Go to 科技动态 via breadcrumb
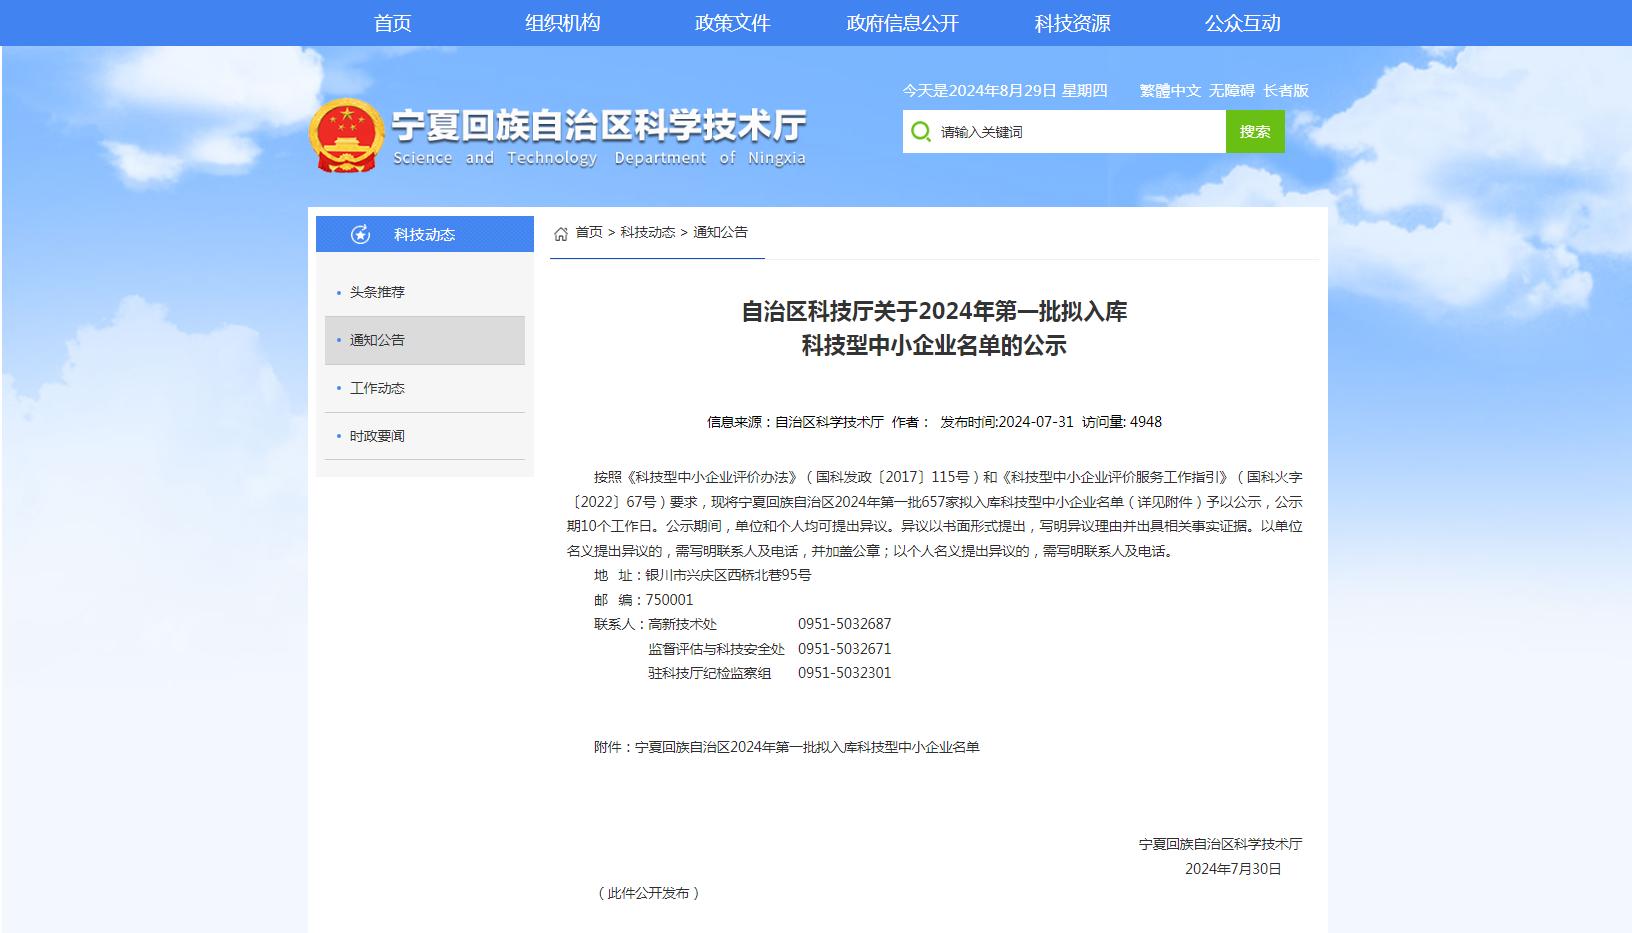The height and width of the screenshot is (933, 1632). (x=647, y=232)
